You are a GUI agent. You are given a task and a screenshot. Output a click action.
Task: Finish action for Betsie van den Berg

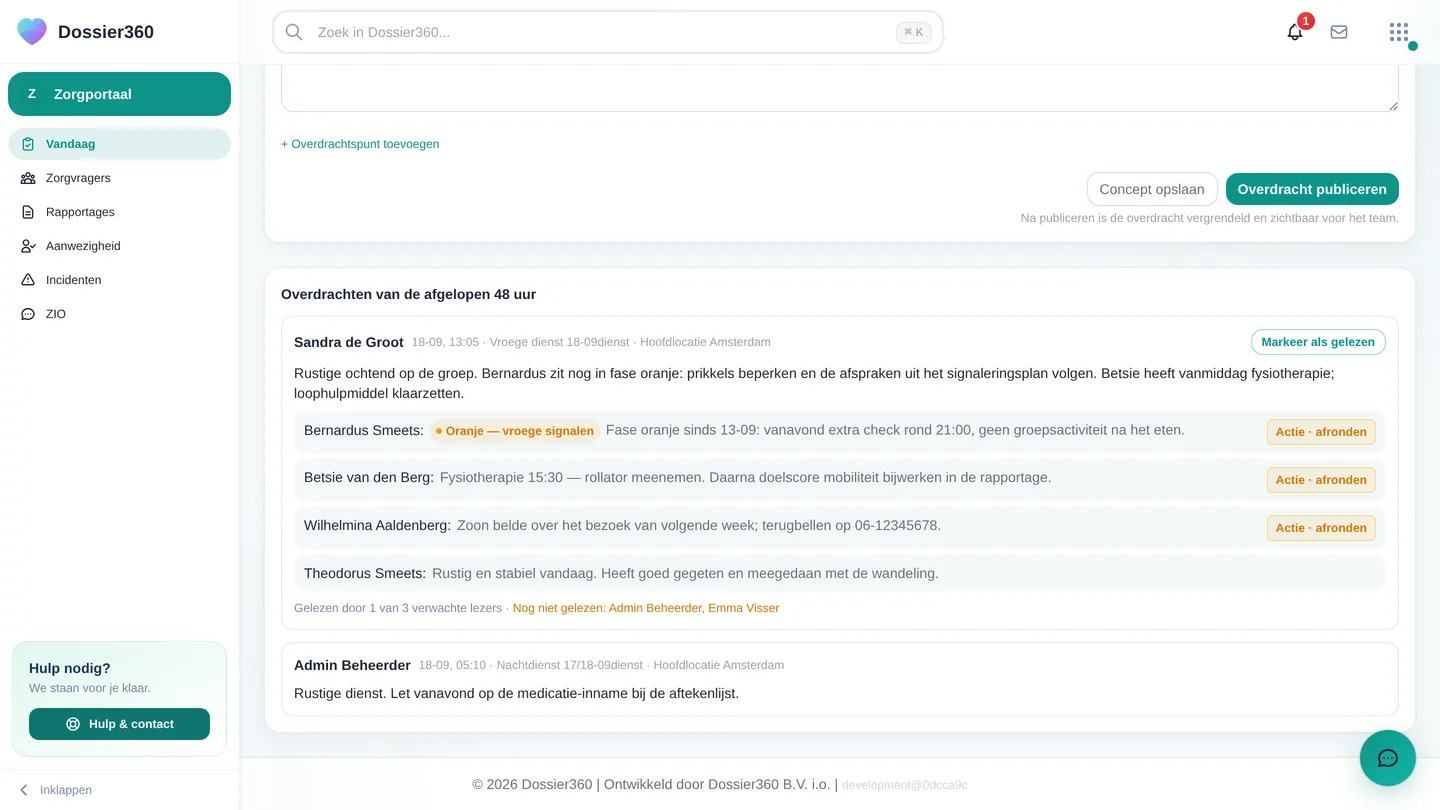tap(1321, 480)
